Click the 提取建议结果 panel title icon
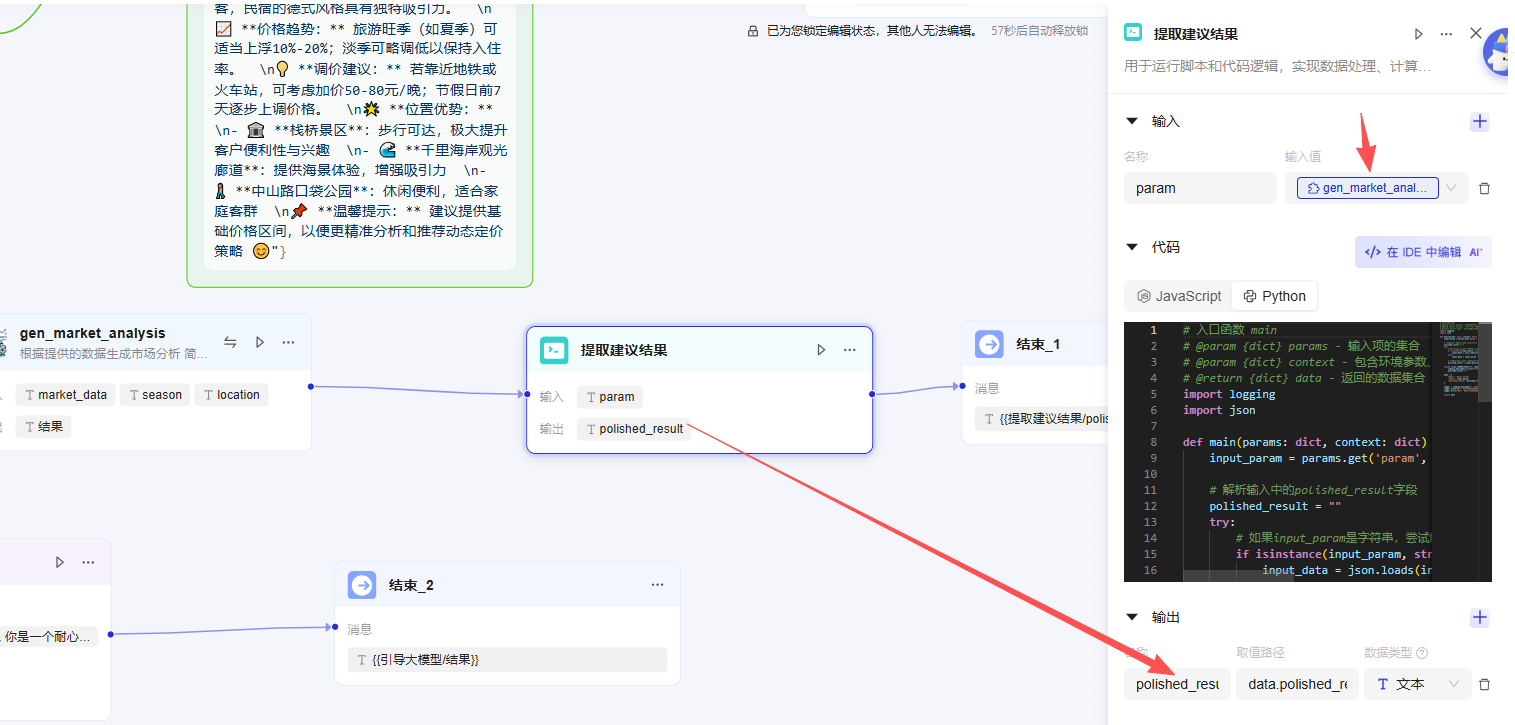The image size is (1515, 725). point(1133,33)
